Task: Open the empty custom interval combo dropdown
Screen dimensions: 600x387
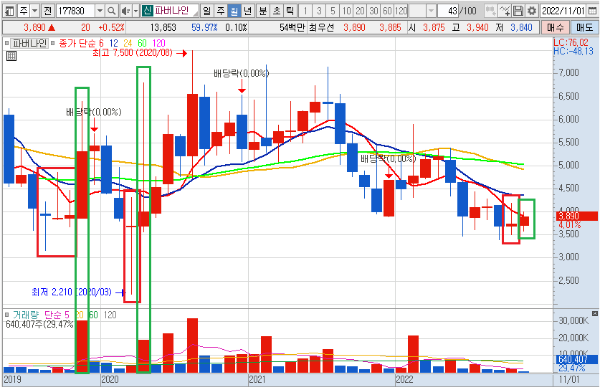Action: pos(431,11)
